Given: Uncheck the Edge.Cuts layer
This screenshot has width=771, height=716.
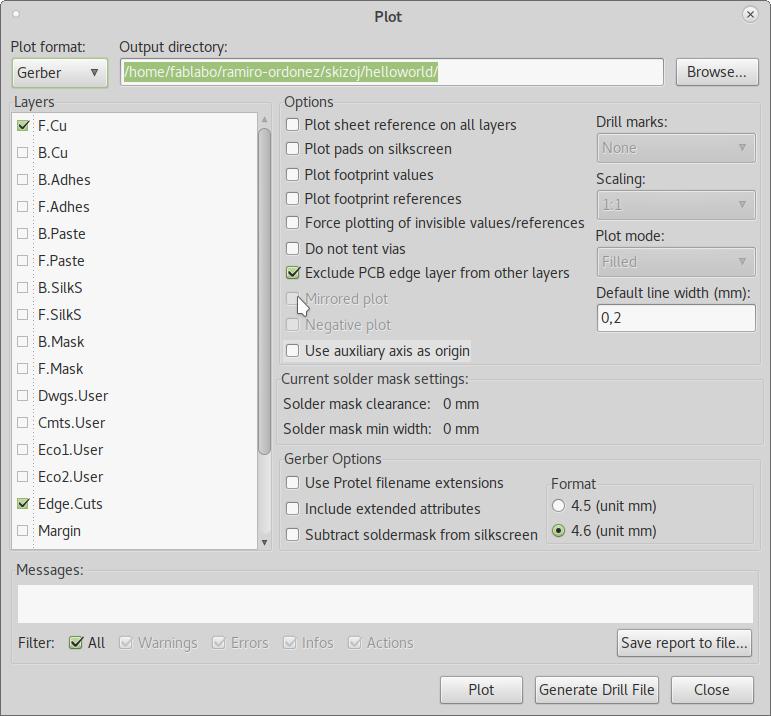Looking at the screenshot, I should pyautogui.click(x=23, y=504).
